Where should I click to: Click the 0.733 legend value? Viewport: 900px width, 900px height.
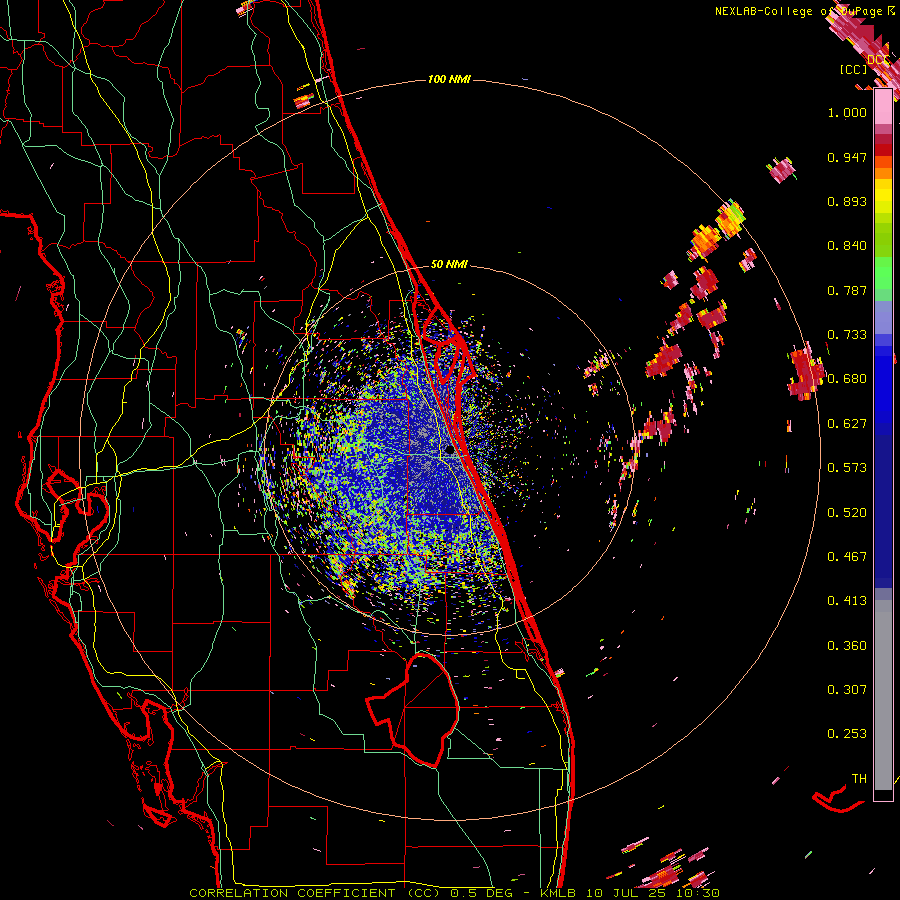[x=847, y=335]
